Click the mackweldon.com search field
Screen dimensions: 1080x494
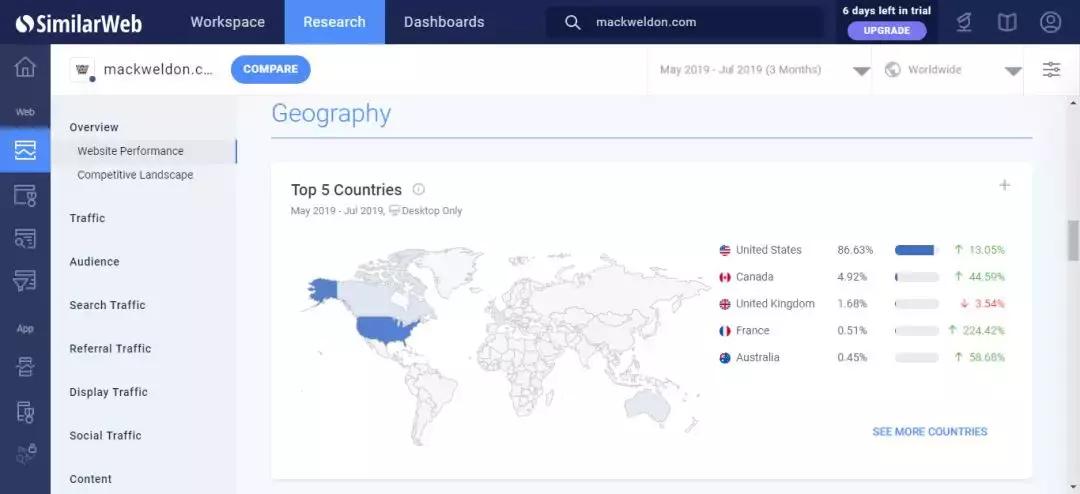pyautogui.click(x=685, y=22)
